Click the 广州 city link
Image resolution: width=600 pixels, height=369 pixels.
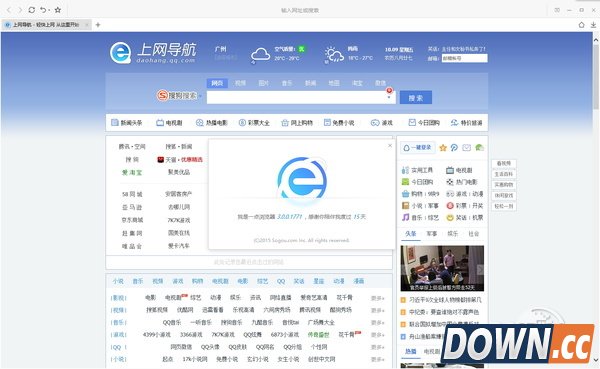click(221, 49)
